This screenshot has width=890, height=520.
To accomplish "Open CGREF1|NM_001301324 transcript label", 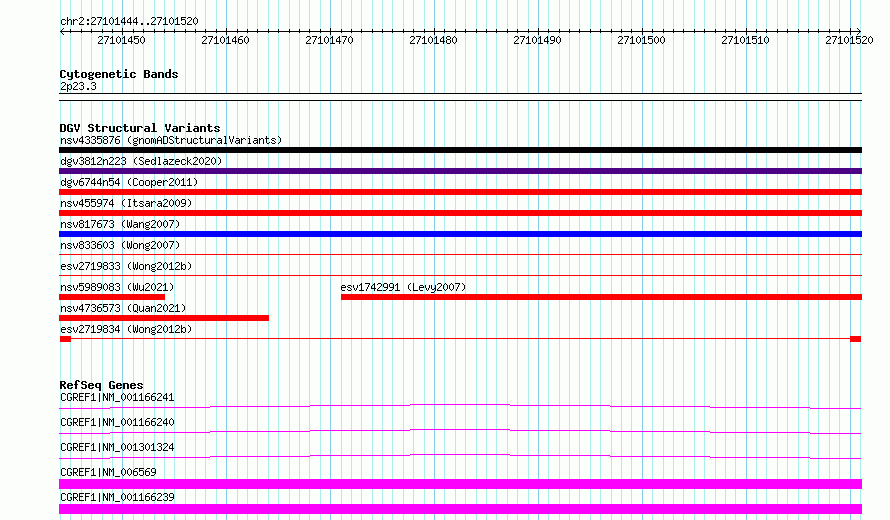I will click(x=117, y=447).
